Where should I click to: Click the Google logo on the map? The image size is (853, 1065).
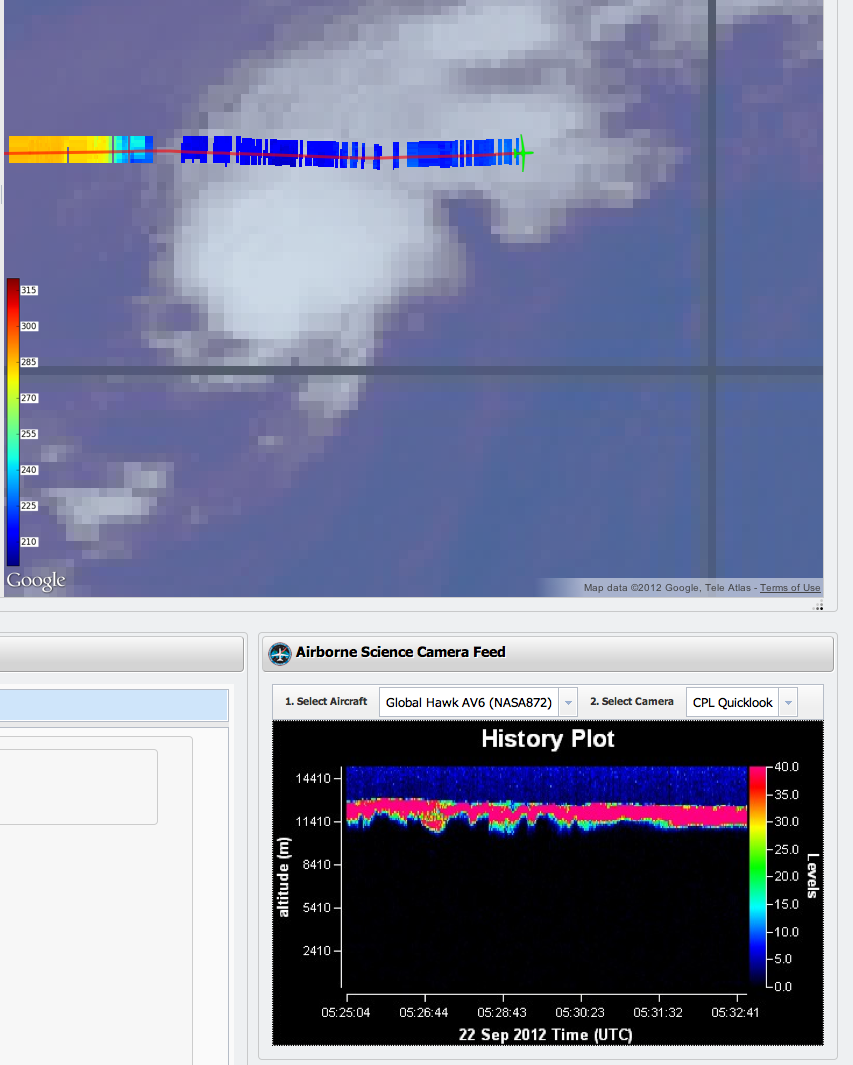pyautogui.click(x=36, y=581)
